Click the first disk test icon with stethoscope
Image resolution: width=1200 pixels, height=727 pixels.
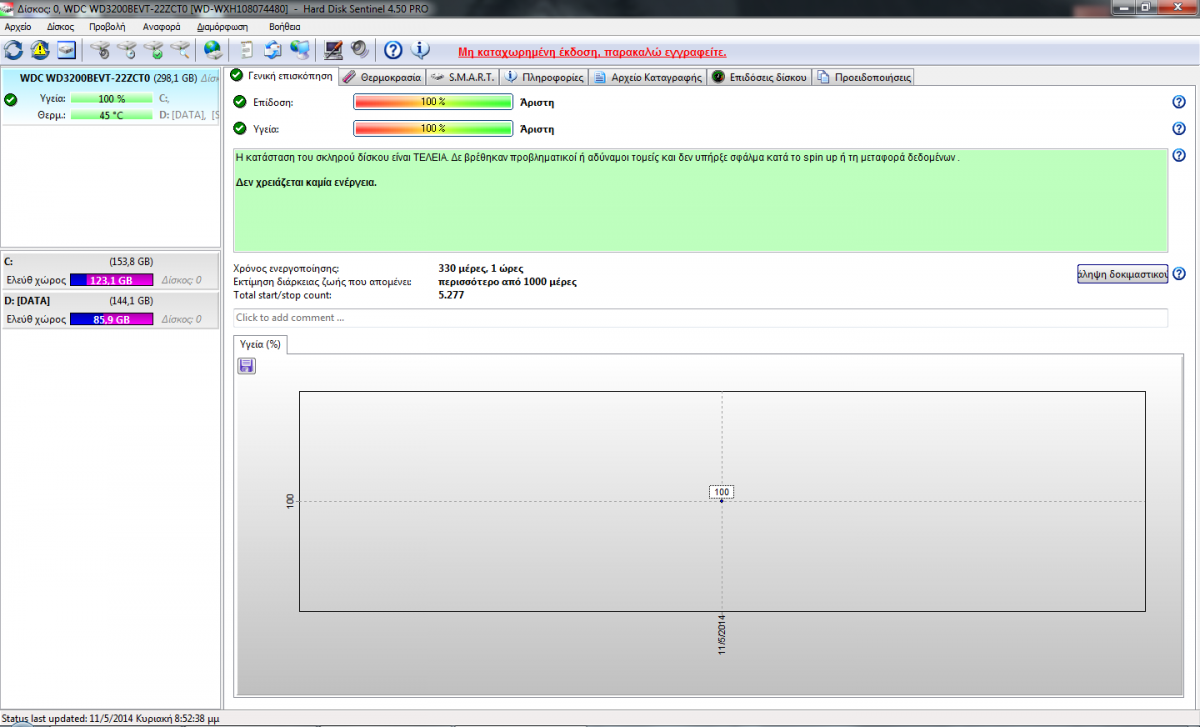click(100, 49)
